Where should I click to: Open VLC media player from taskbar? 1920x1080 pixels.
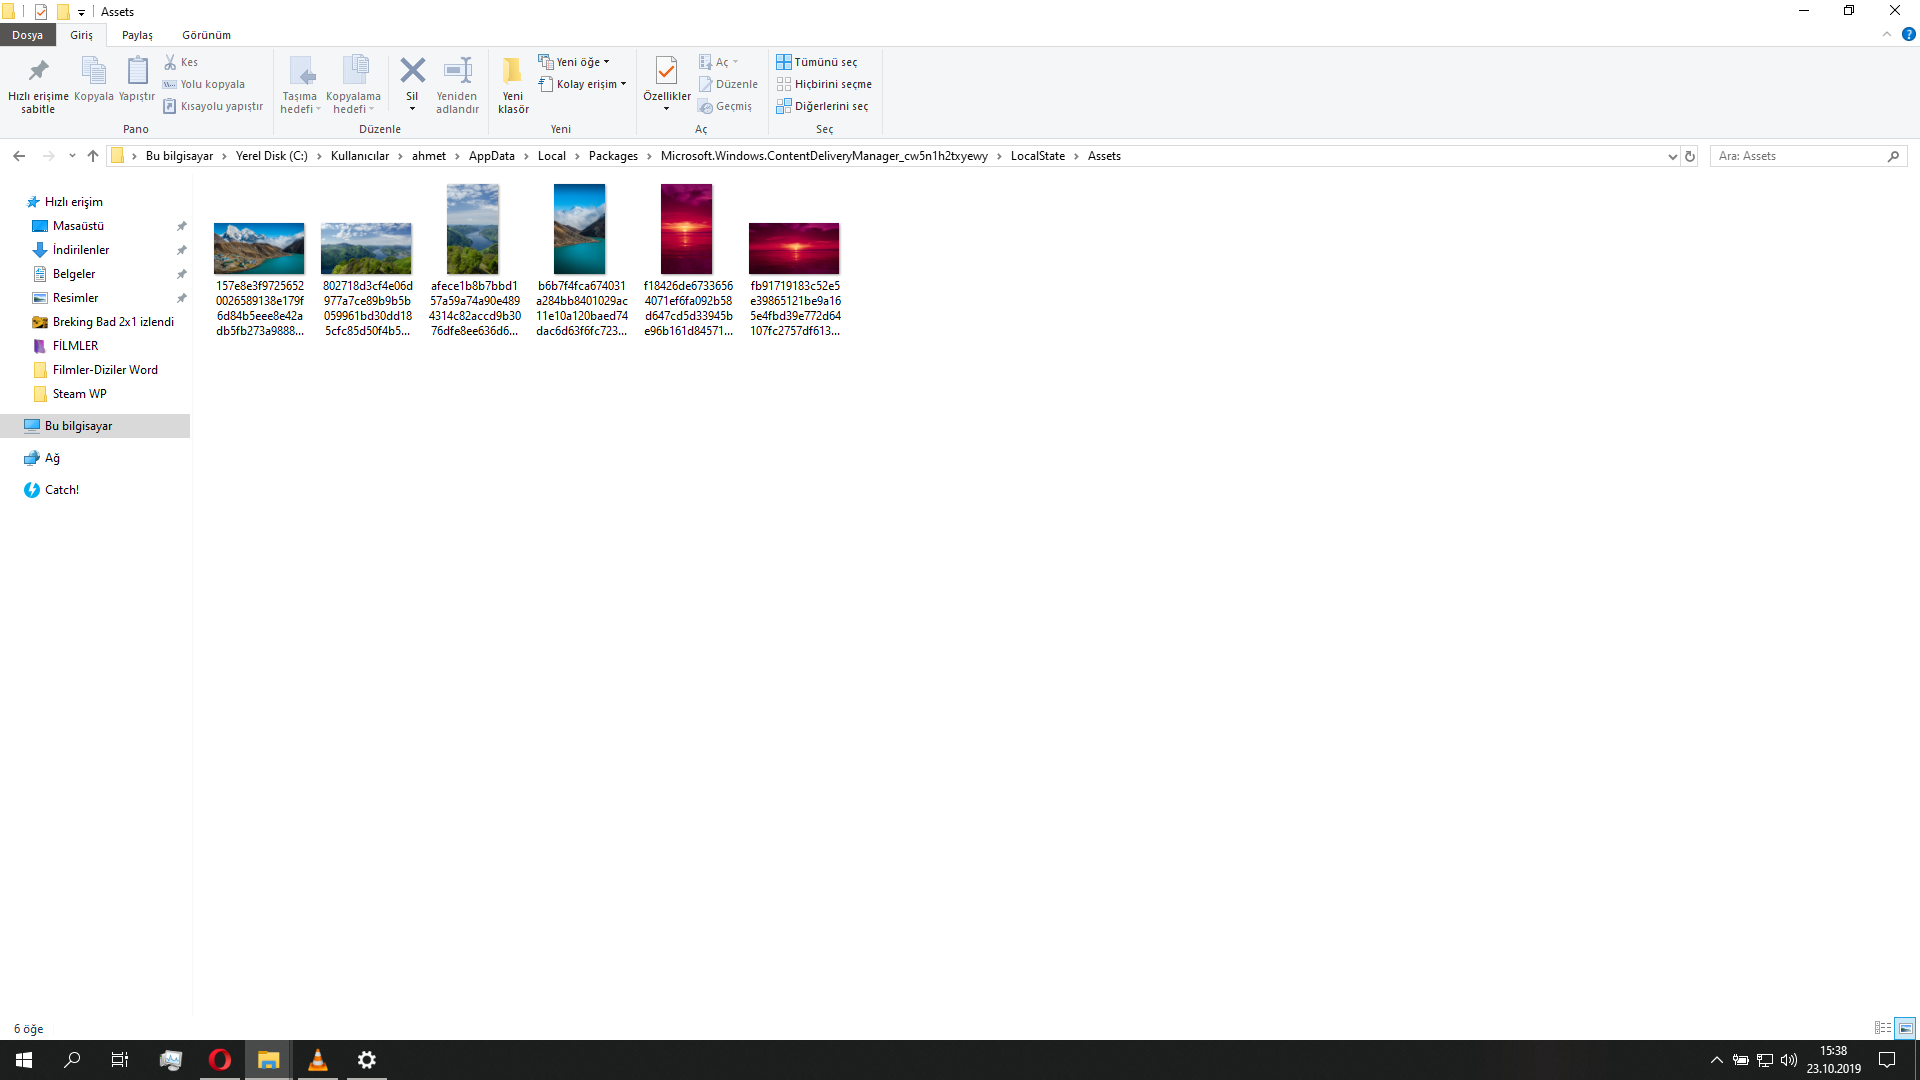click(x=317, y=1060)
